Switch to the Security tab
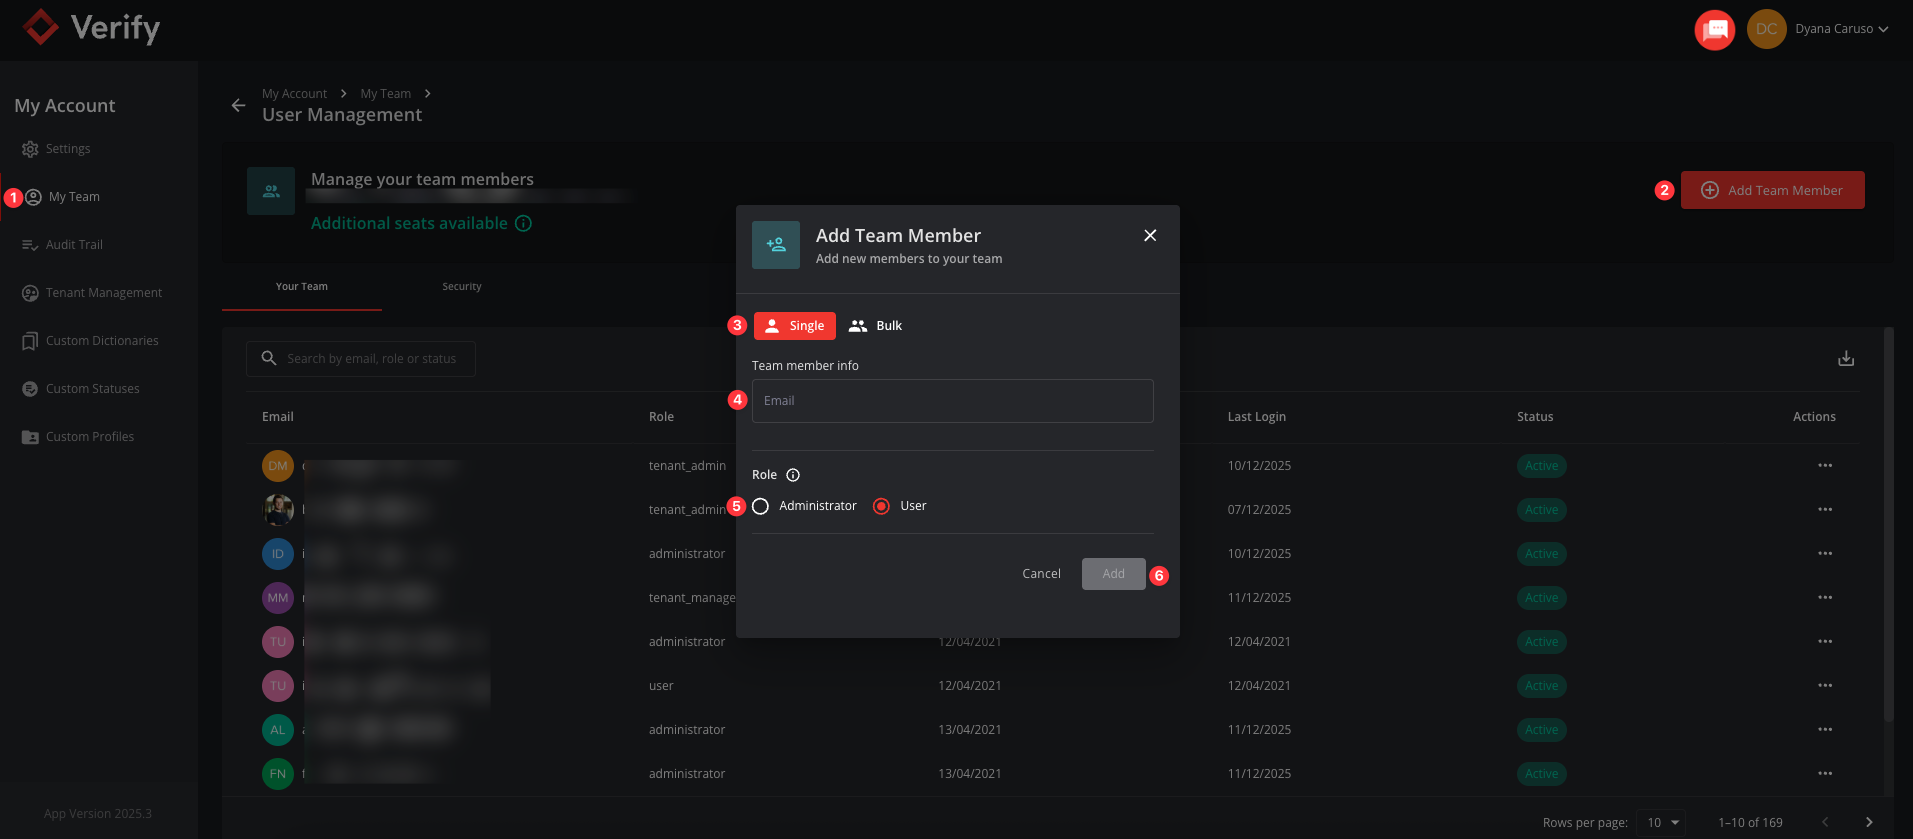Screen dimensions: 1913x839 click(461, 287)
